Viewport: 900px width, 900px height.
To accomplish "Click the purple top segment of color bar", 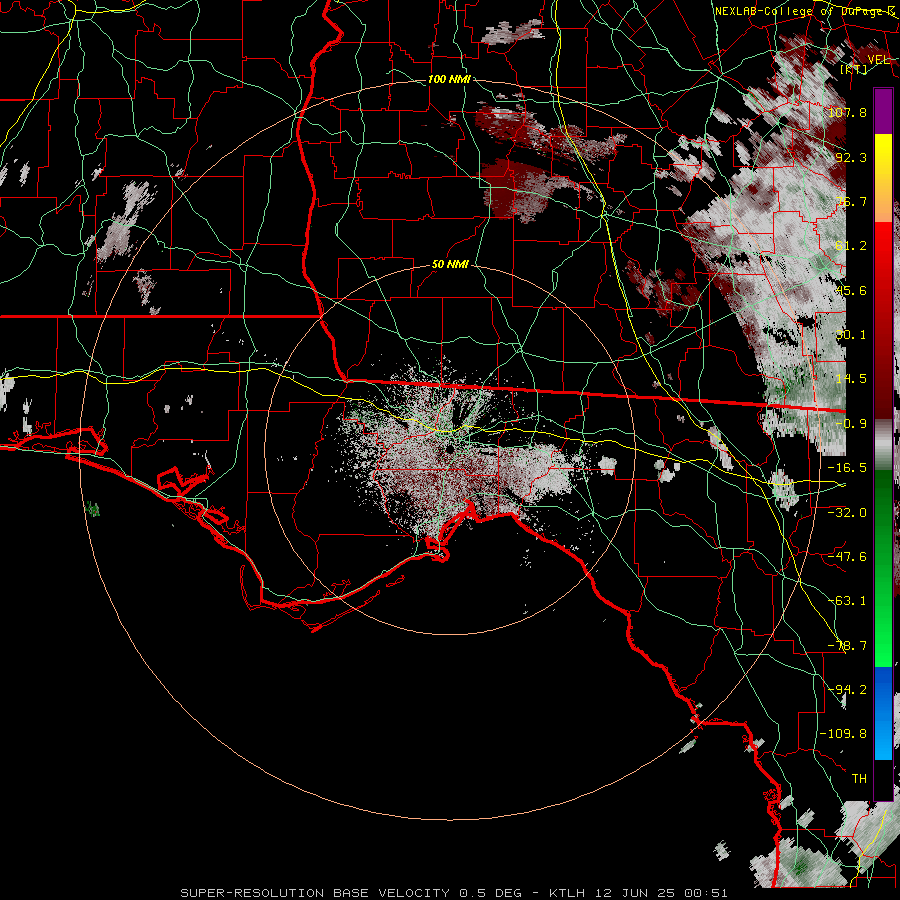I will pos(883,111).
